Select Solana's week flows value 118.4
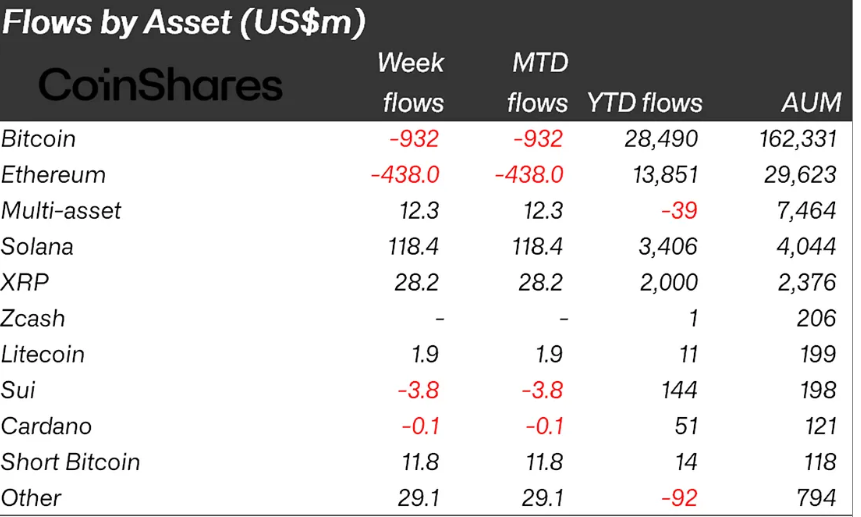 coord(411,246)
